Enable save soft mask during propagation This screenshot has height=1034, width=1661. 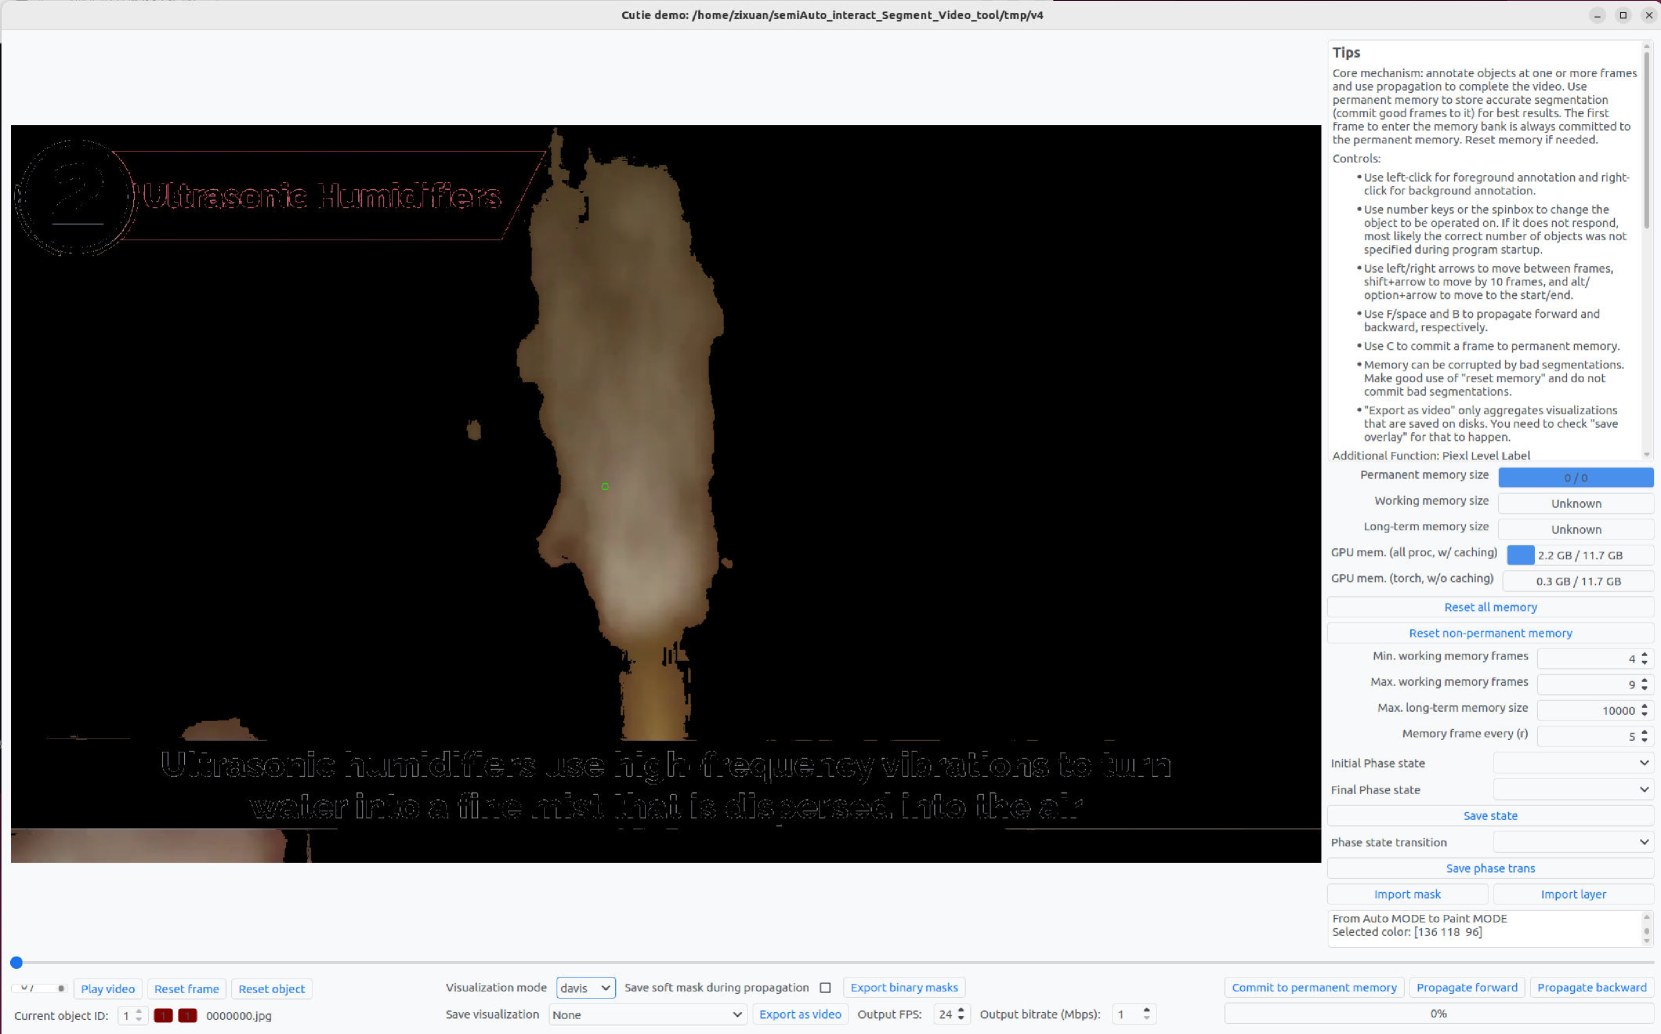[x=825, y=988]
